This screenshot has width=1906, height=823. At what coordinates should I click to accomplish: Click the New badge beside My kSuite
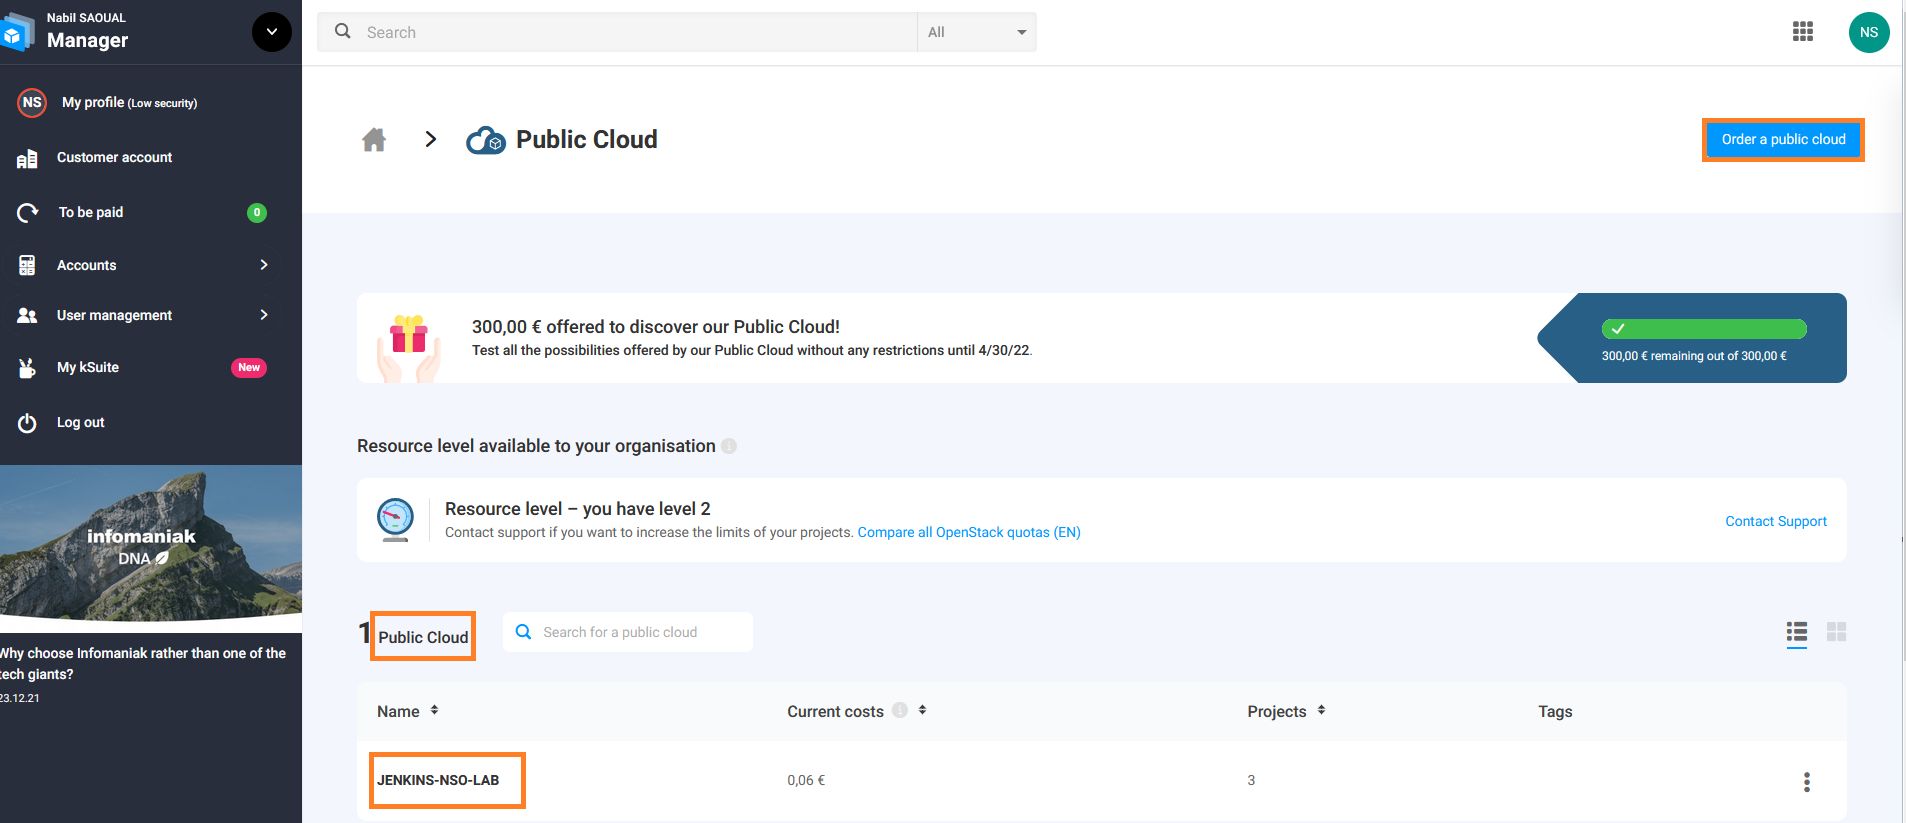(x=249, y=367)
